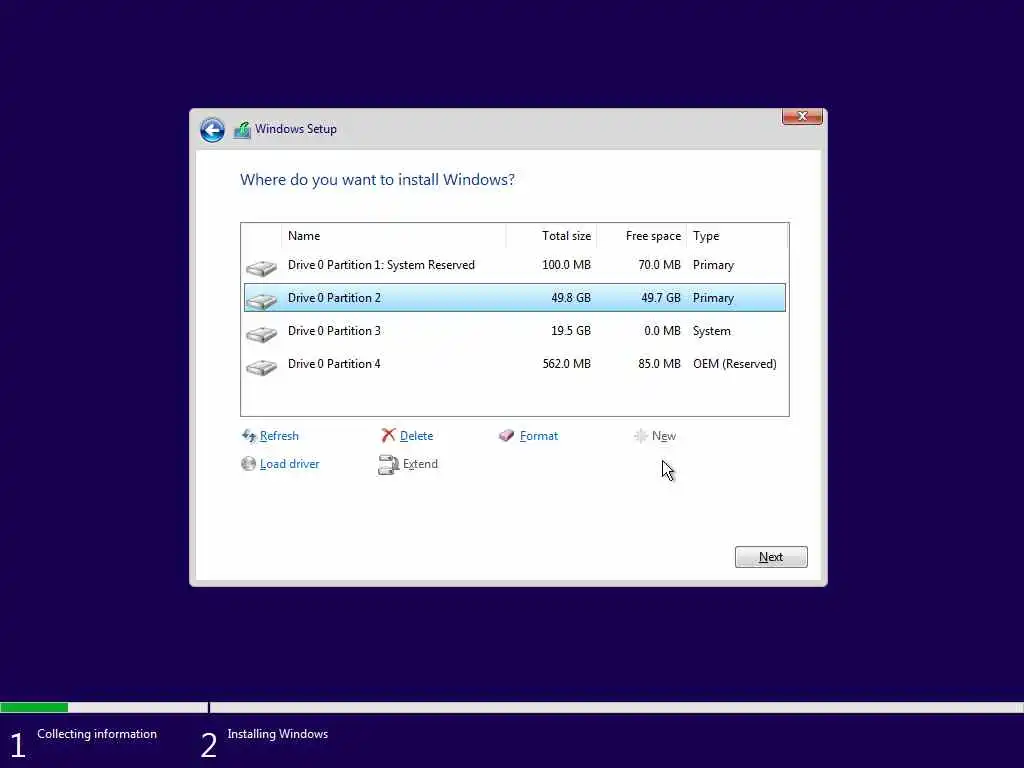Refresh the partition list via Refresh link
This screenshot has width=1024, height=768.
click(279, 436)
